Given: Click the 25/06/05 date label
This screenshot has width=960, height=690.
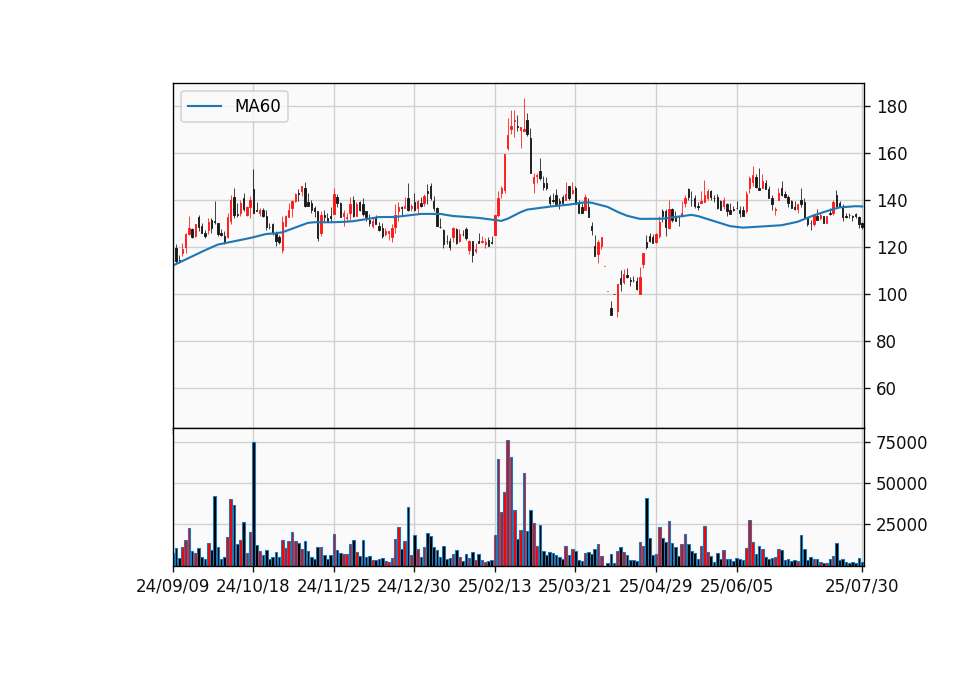Looking at the screenshot, I should click(x=737, y=587).
